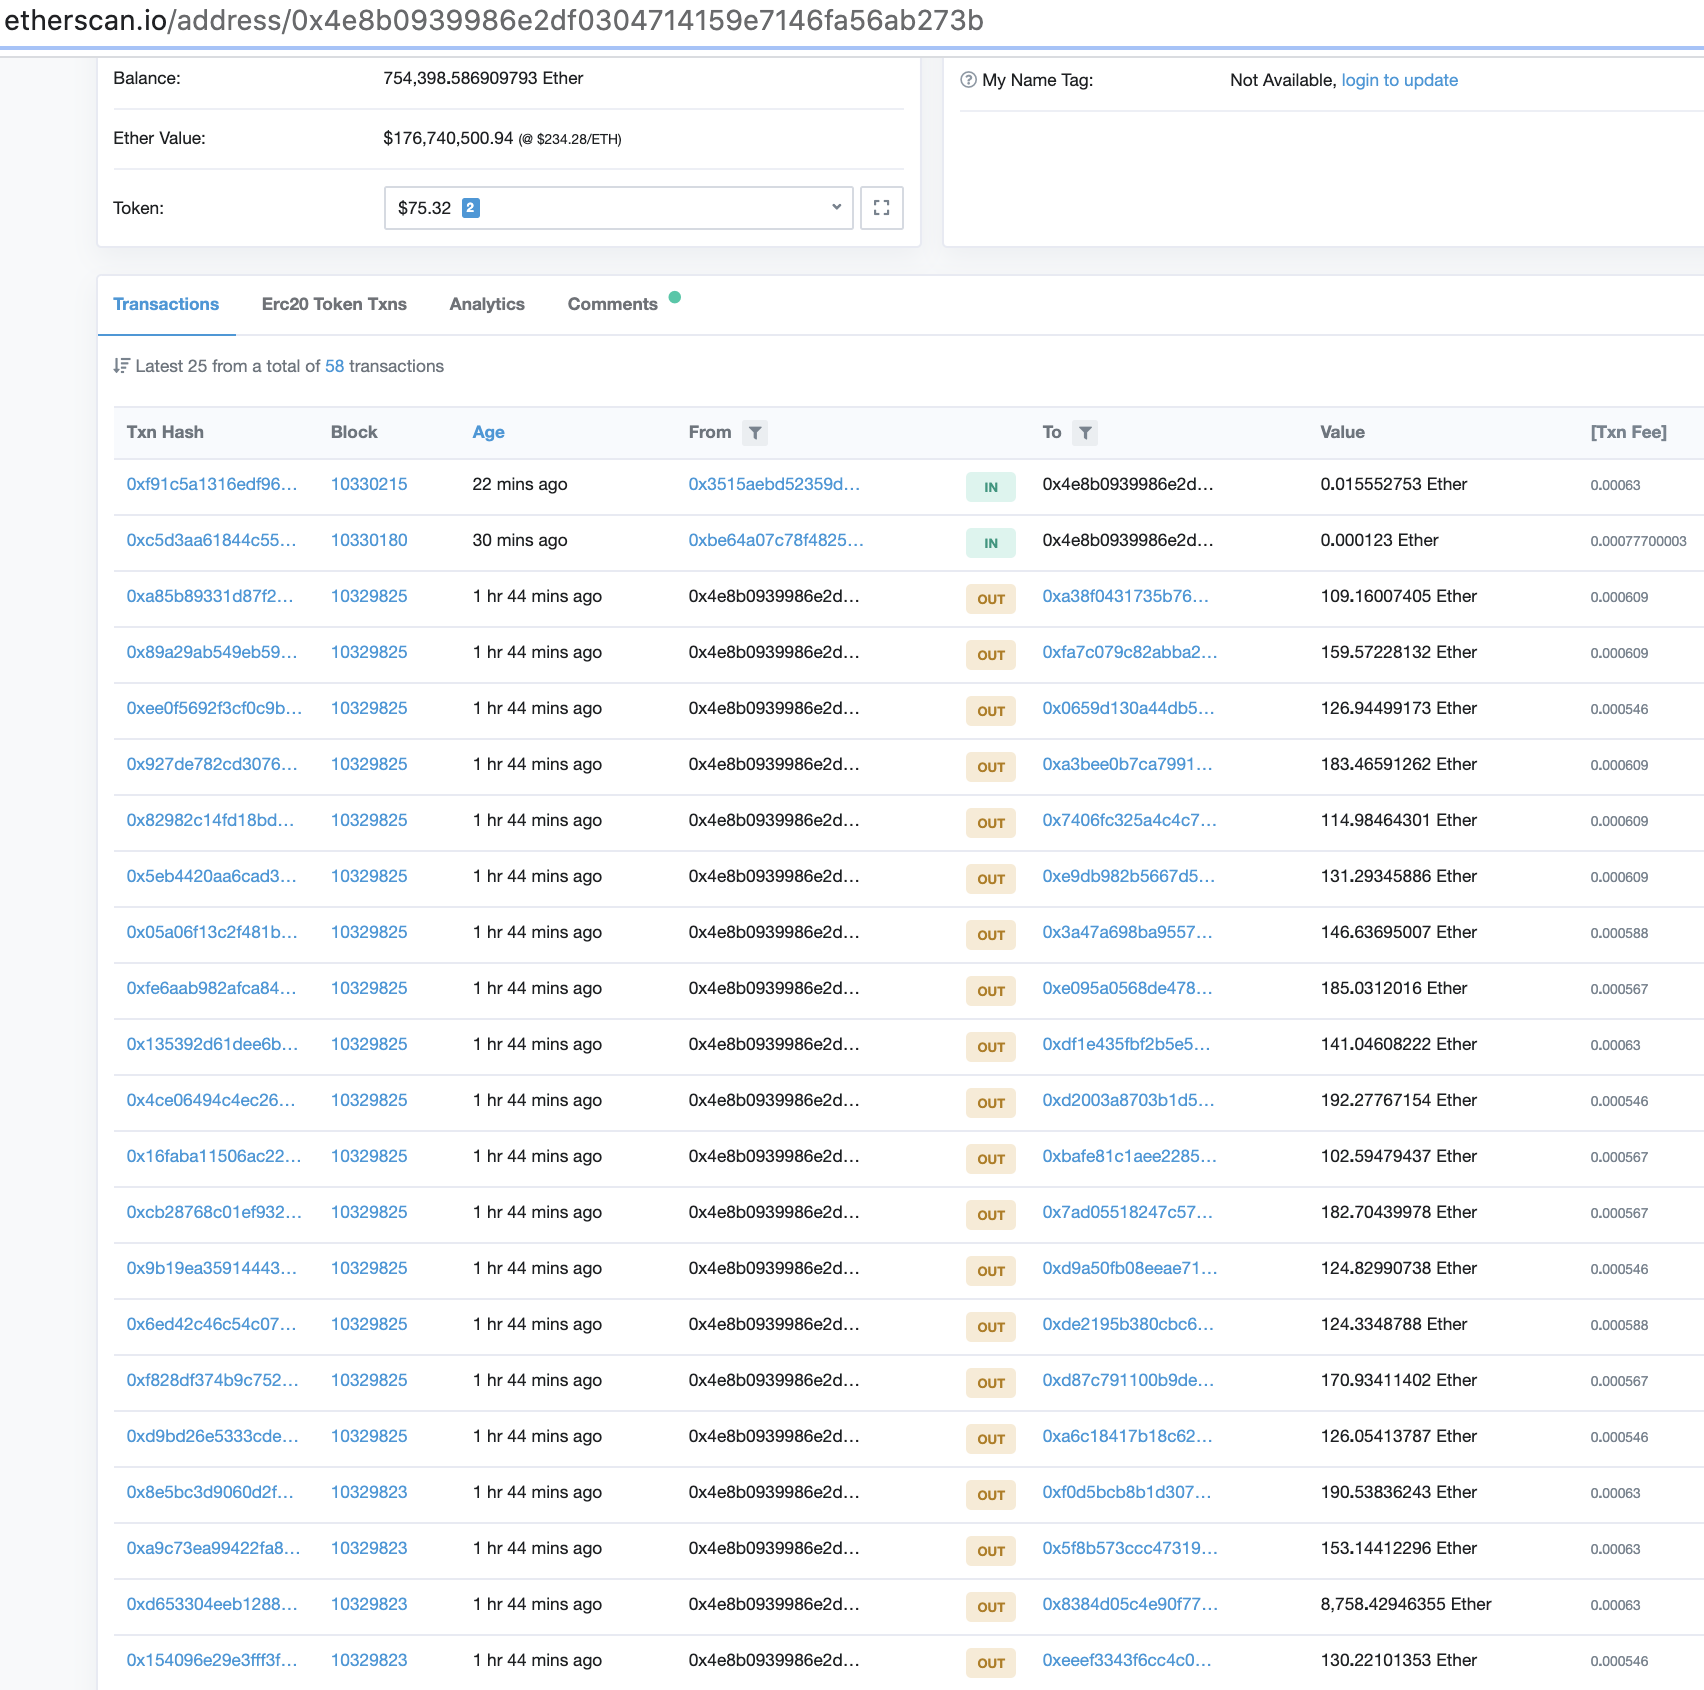Open transaction hash 0xd9bd26e5333cde…
This screenshot has height=1690, width=1704.
[x=212, y=1436]
